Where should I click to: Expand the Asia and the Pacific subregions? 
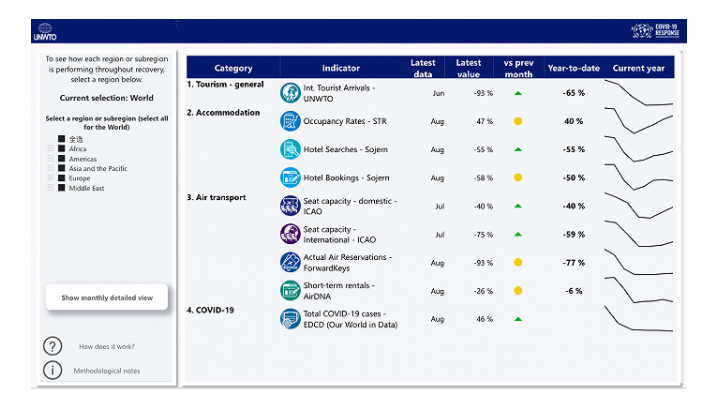[50, 169]
